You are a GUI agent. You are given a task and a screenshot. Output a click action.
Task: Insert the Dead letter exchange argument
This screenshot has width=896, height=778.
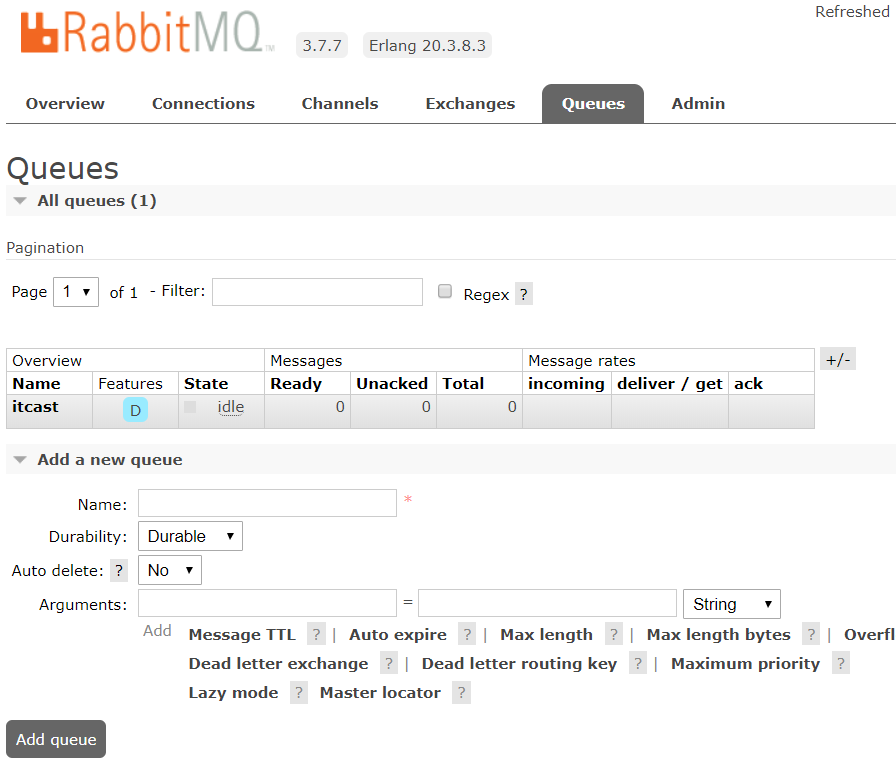click(x=278, y=664)
